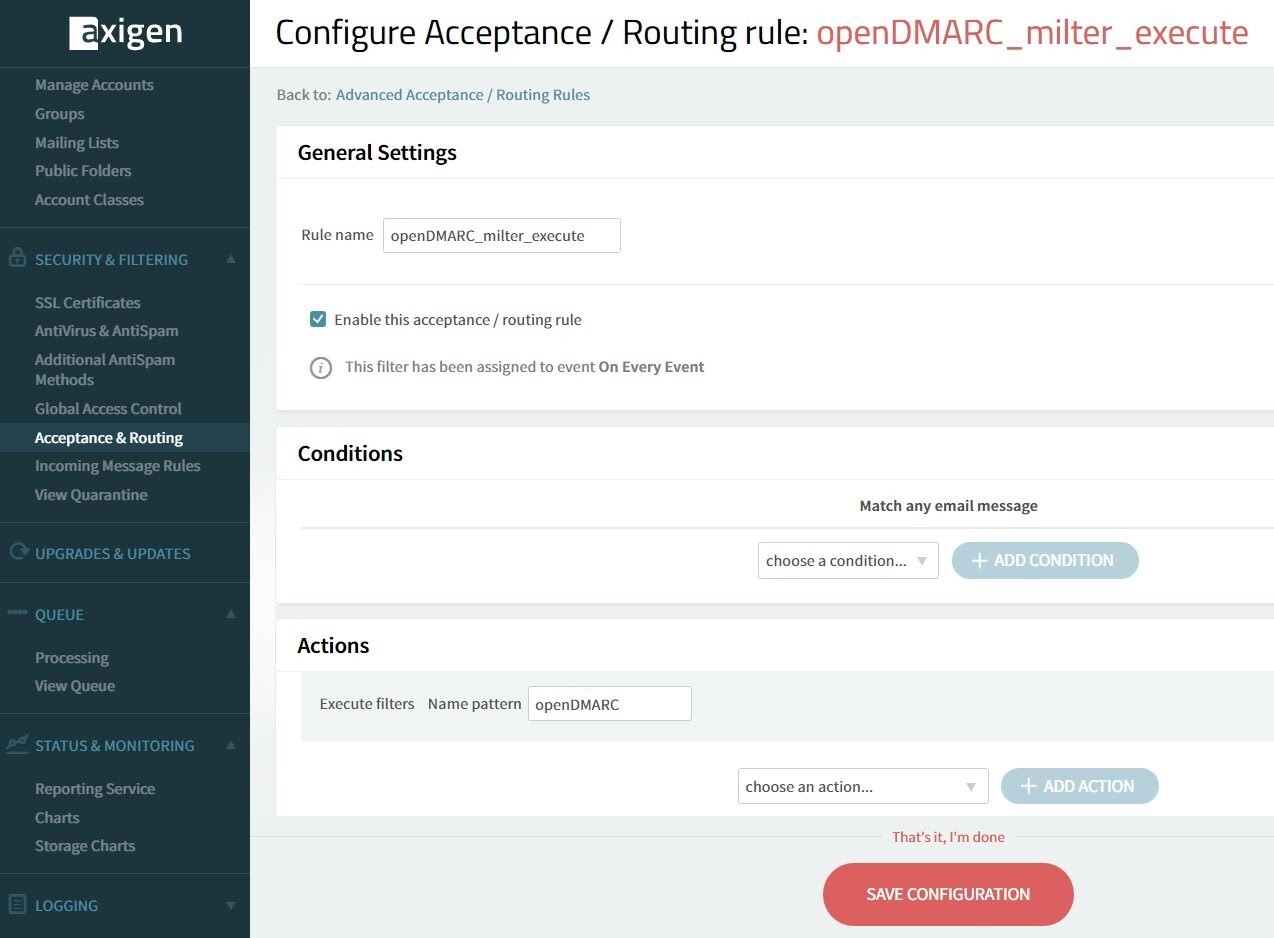Open the choose a condition dropdown
The image size is (1274, 938).
click(847, 561)
